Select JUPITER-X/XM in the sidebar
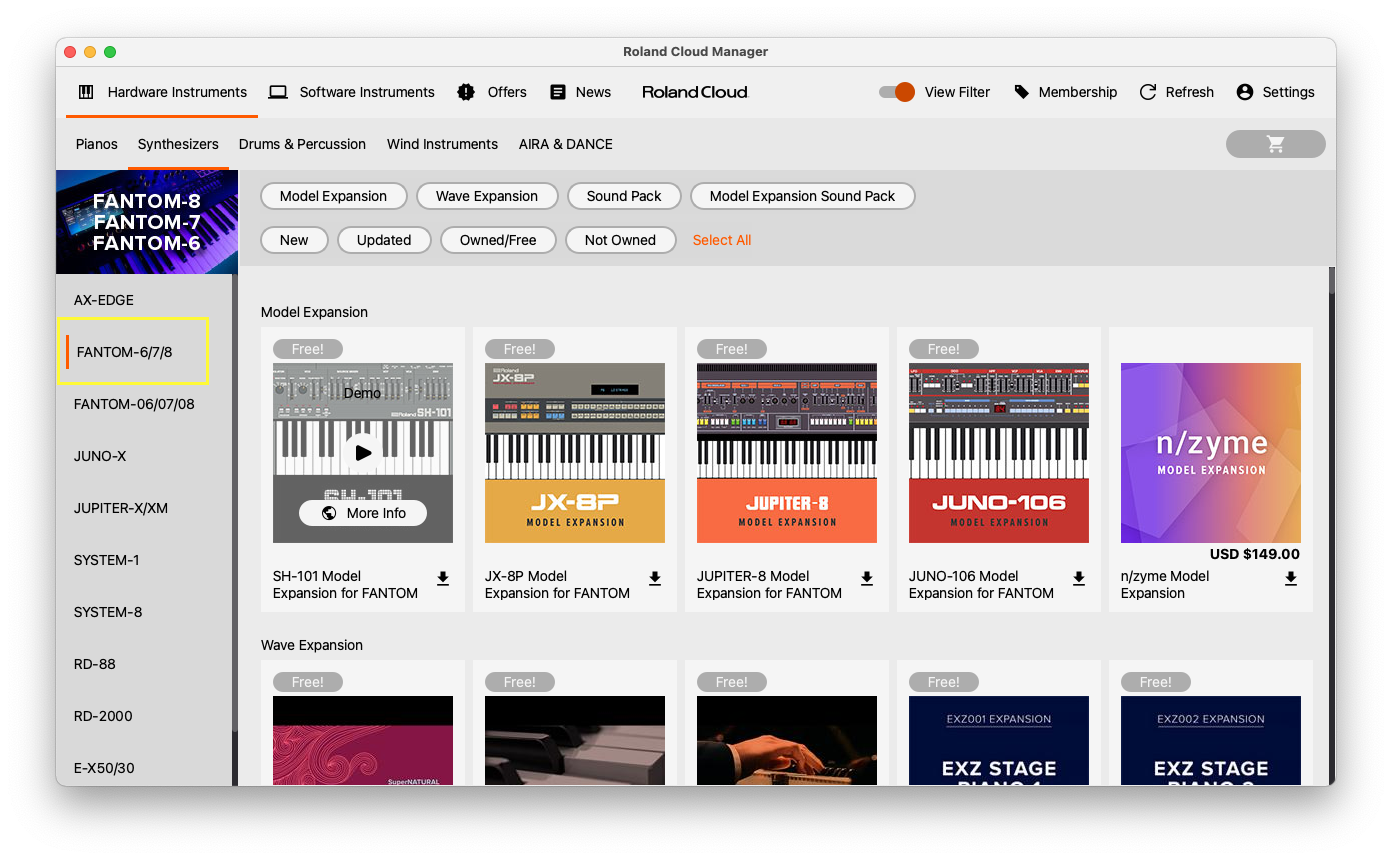This screenshot has height=860, width=1392. pyautogui.click(x=121, y=508)
